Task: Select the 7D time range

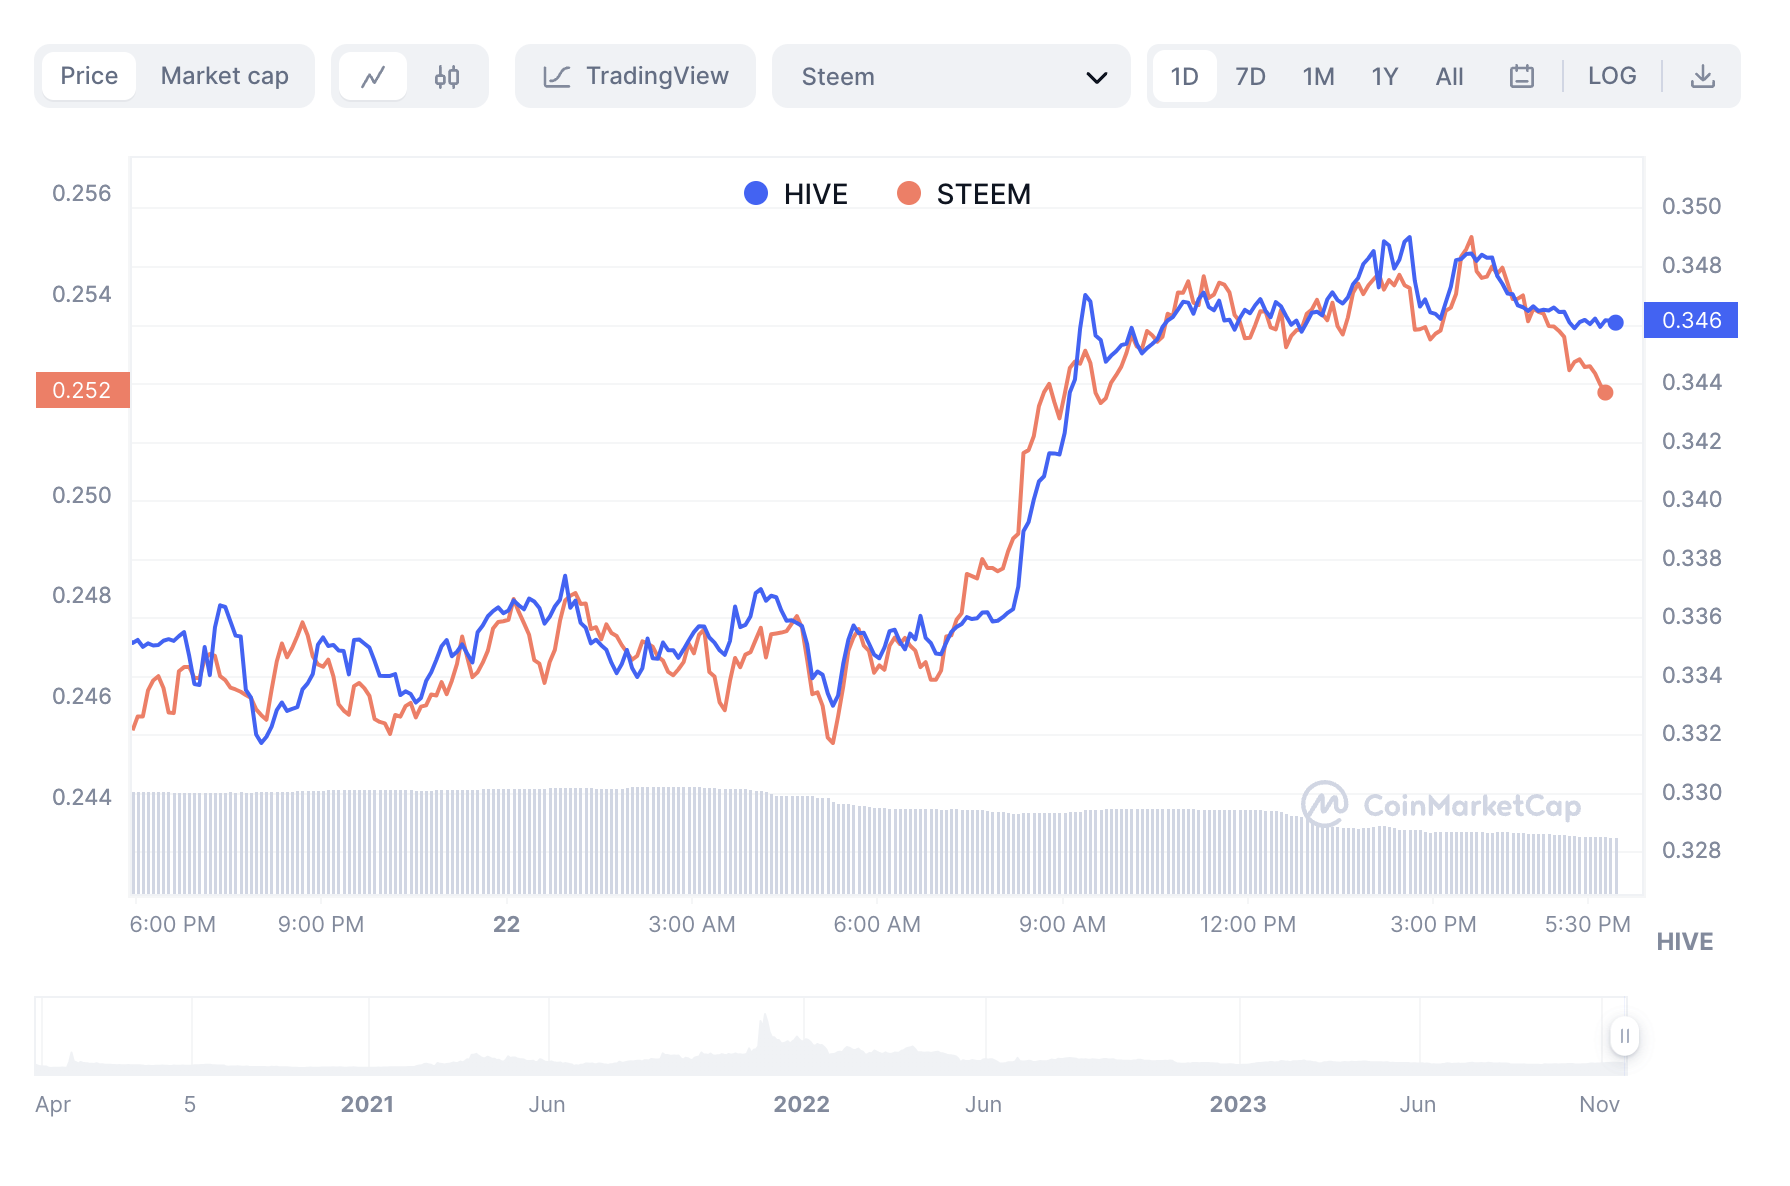Action: (1250, 76)
